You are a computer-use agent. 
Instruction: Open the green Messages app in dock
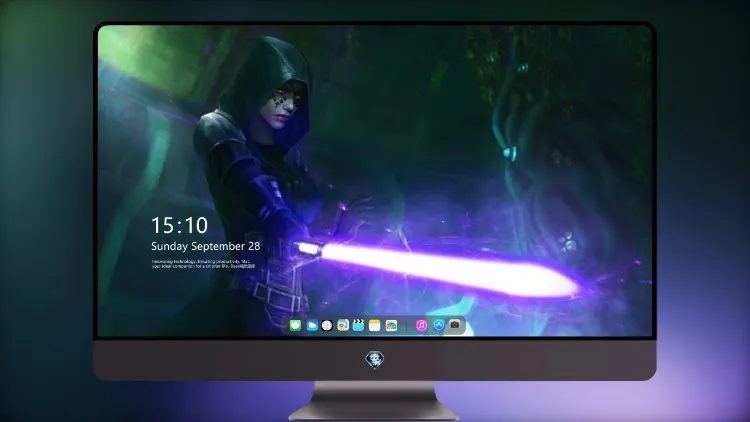point(295,326)
